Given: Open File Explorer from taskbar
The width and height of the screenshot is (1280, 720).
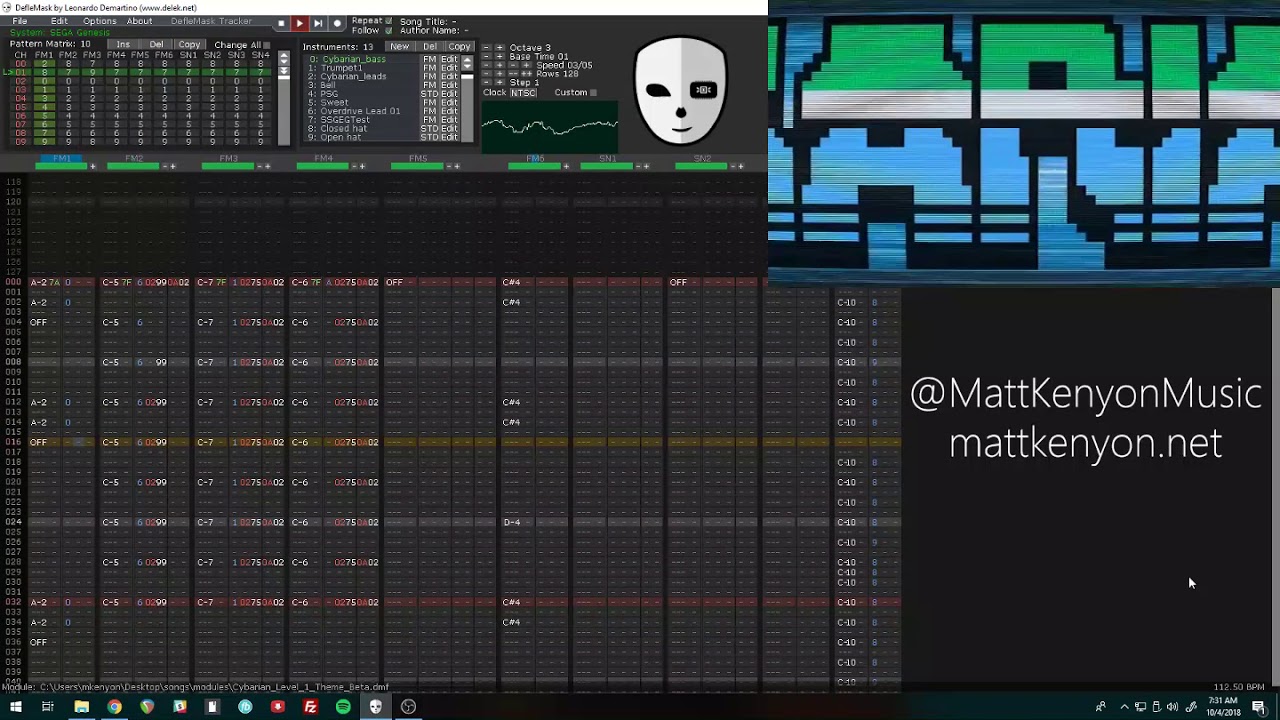Looking at the screenshot, I should [81, 707].
